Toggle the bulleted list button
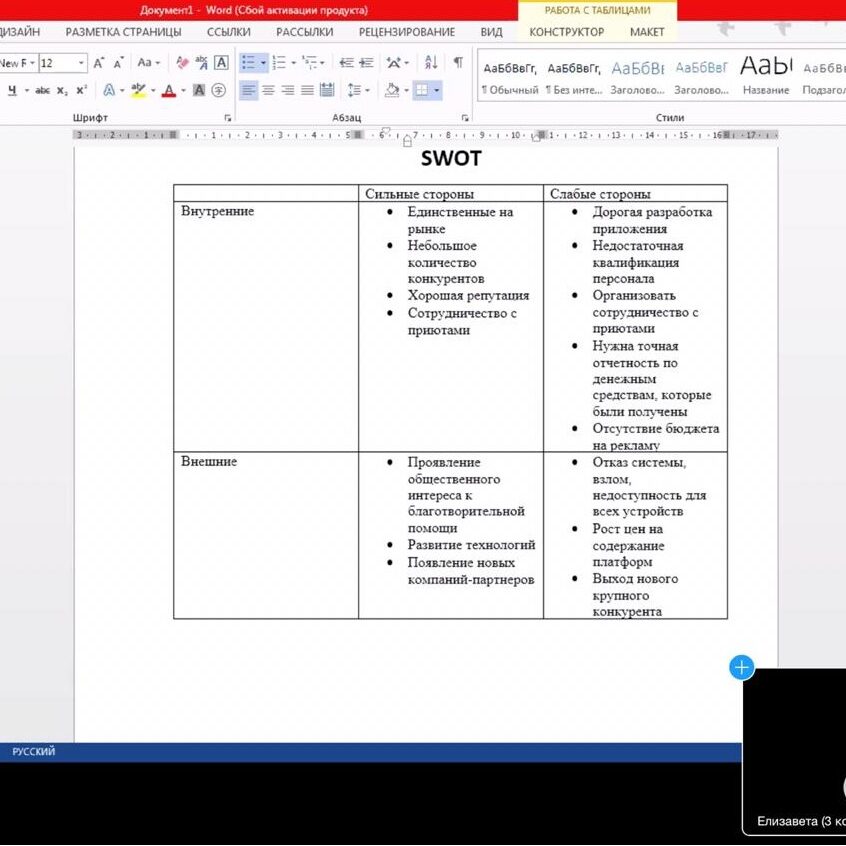Viewport: 846px width, 846px height. click(248, 63)
